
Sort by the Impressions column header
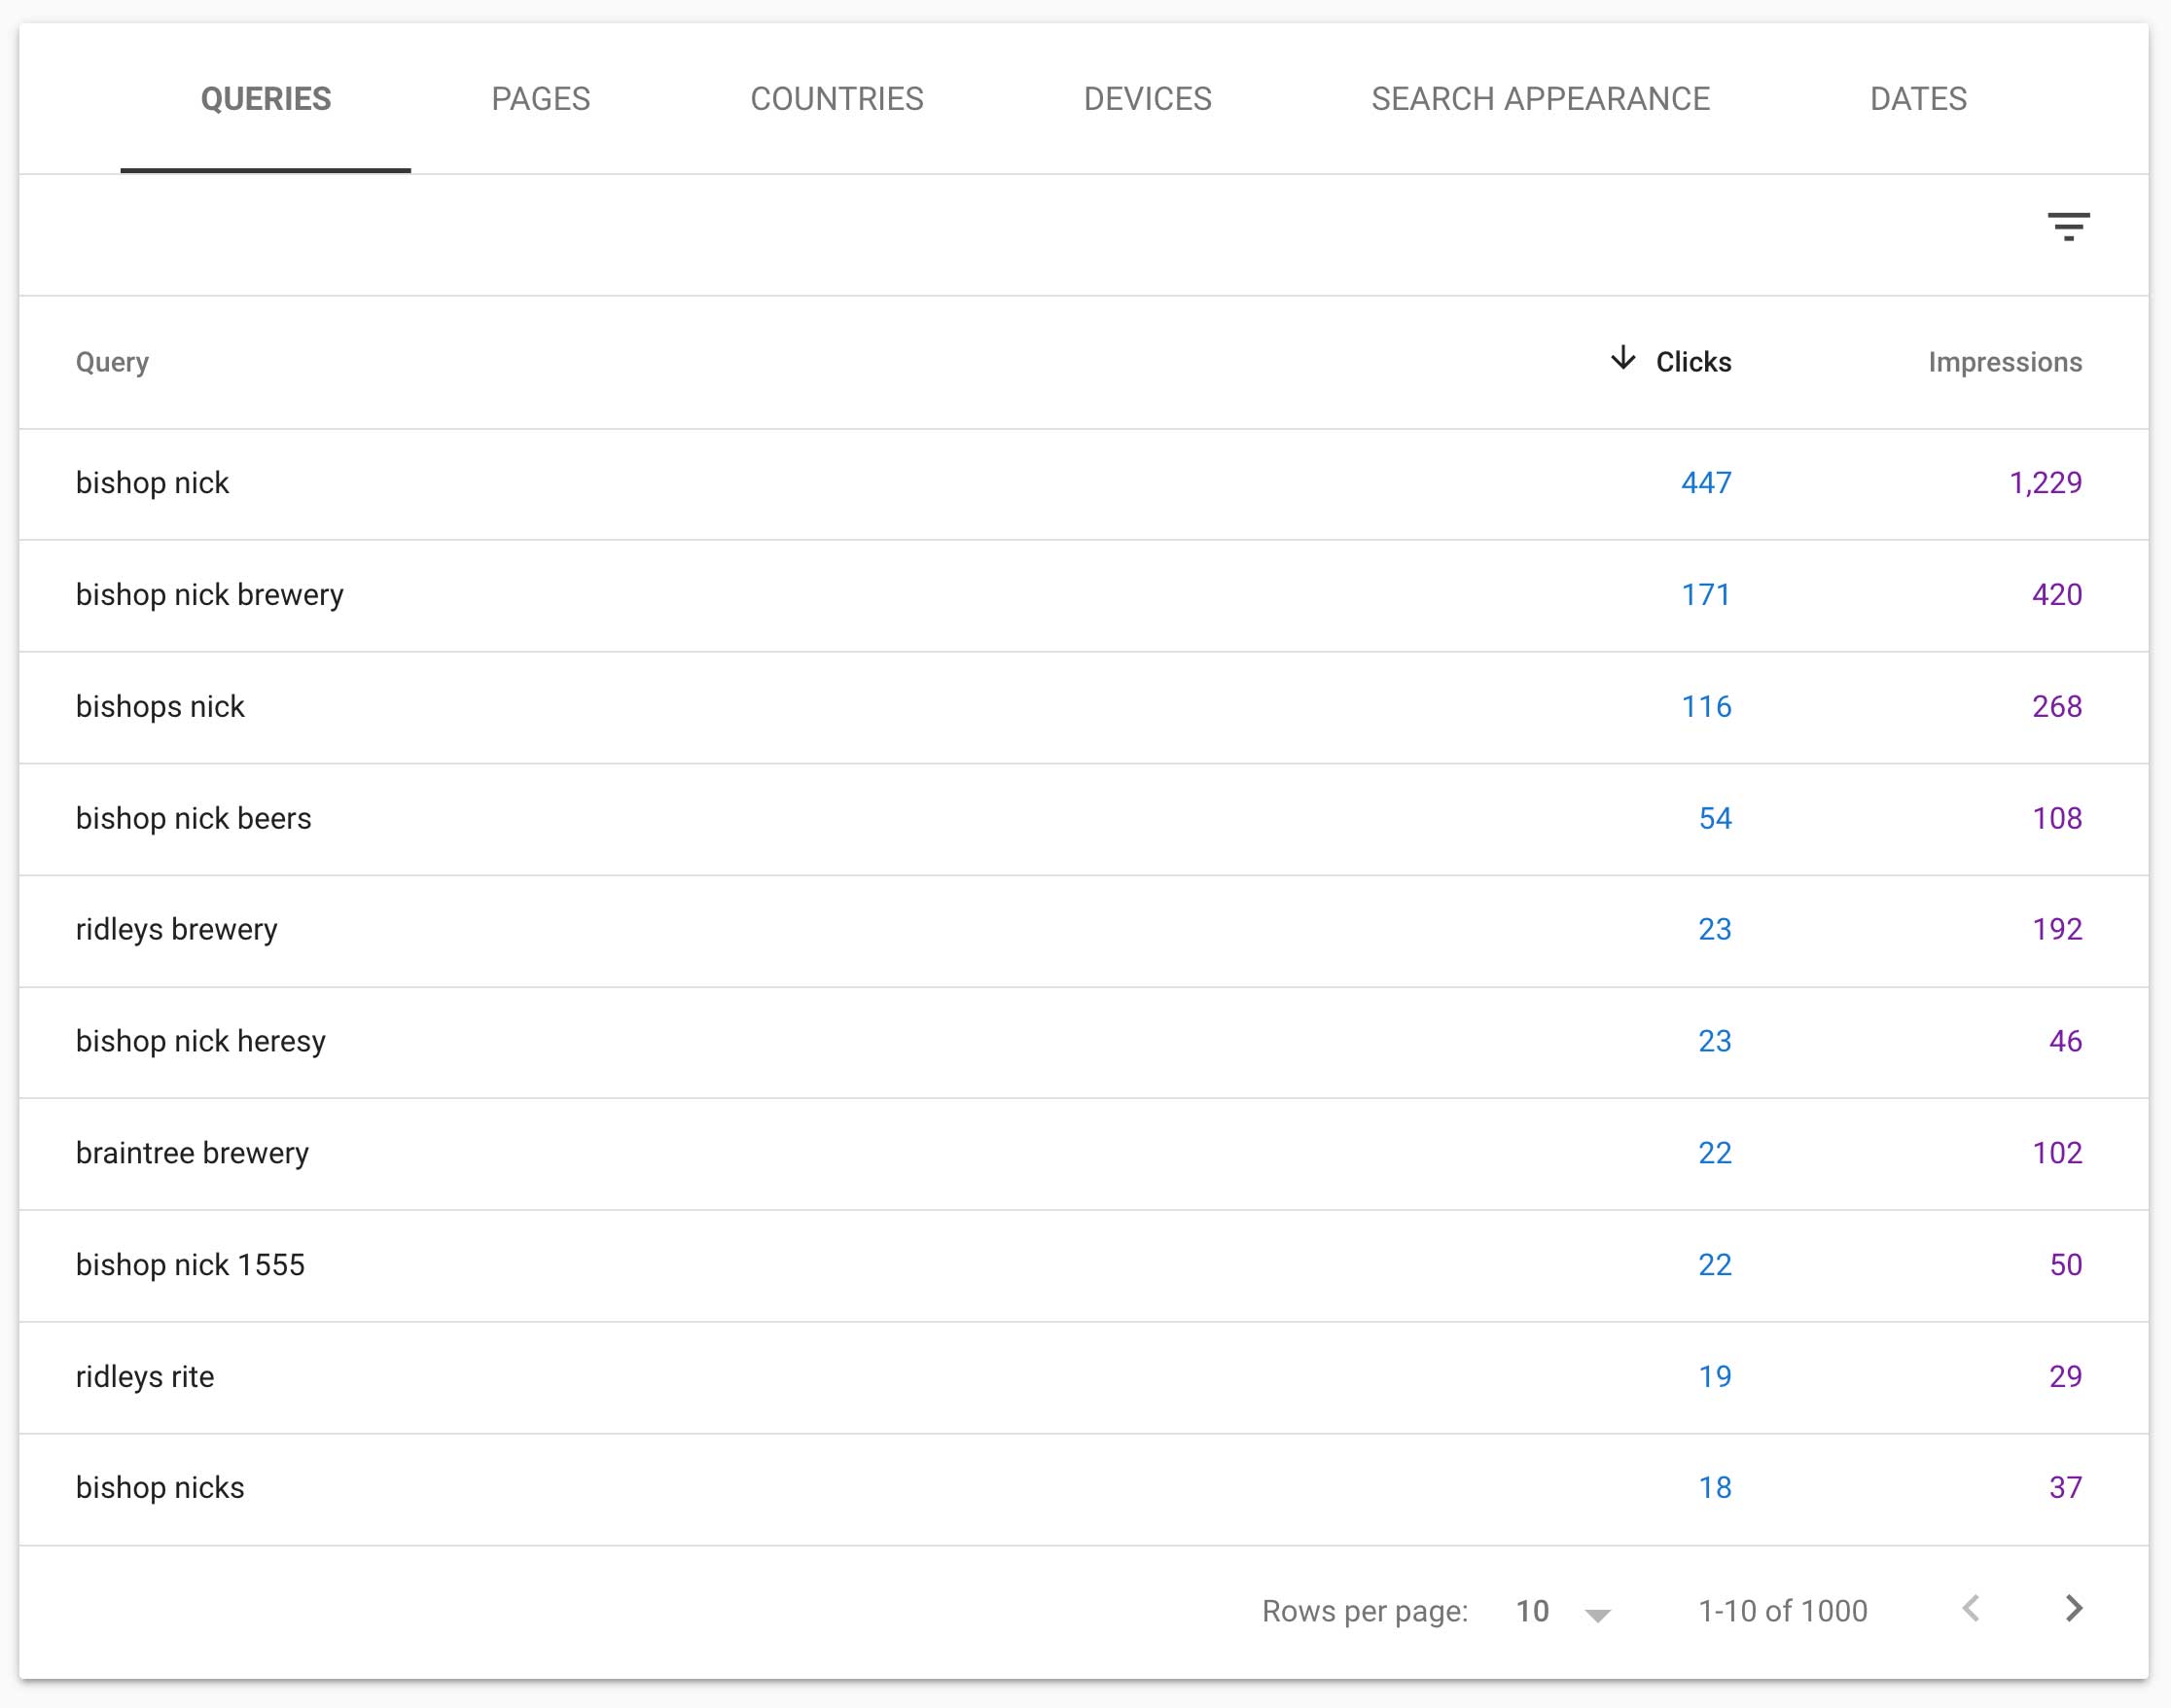coord(2005,362)
